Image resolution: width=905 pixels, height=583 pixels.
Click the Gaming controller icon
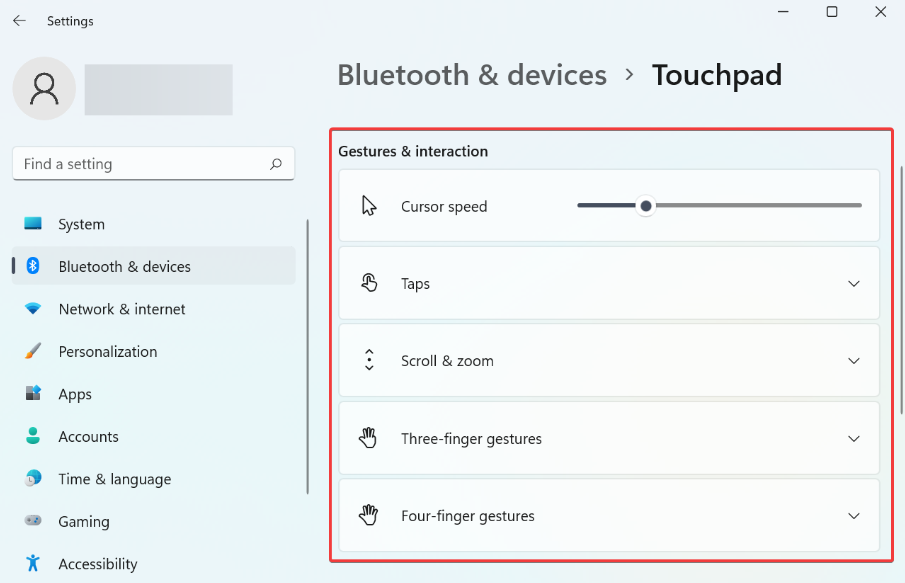click(x=33, y=521)
